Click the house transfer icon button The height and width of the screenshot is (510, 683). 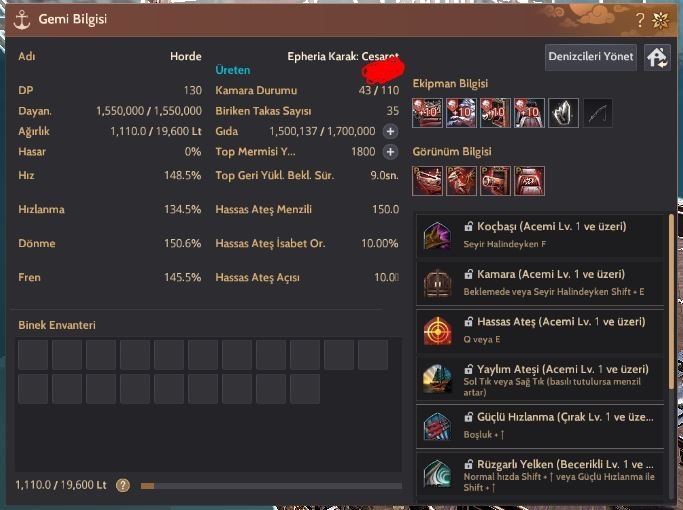(657, 57)
